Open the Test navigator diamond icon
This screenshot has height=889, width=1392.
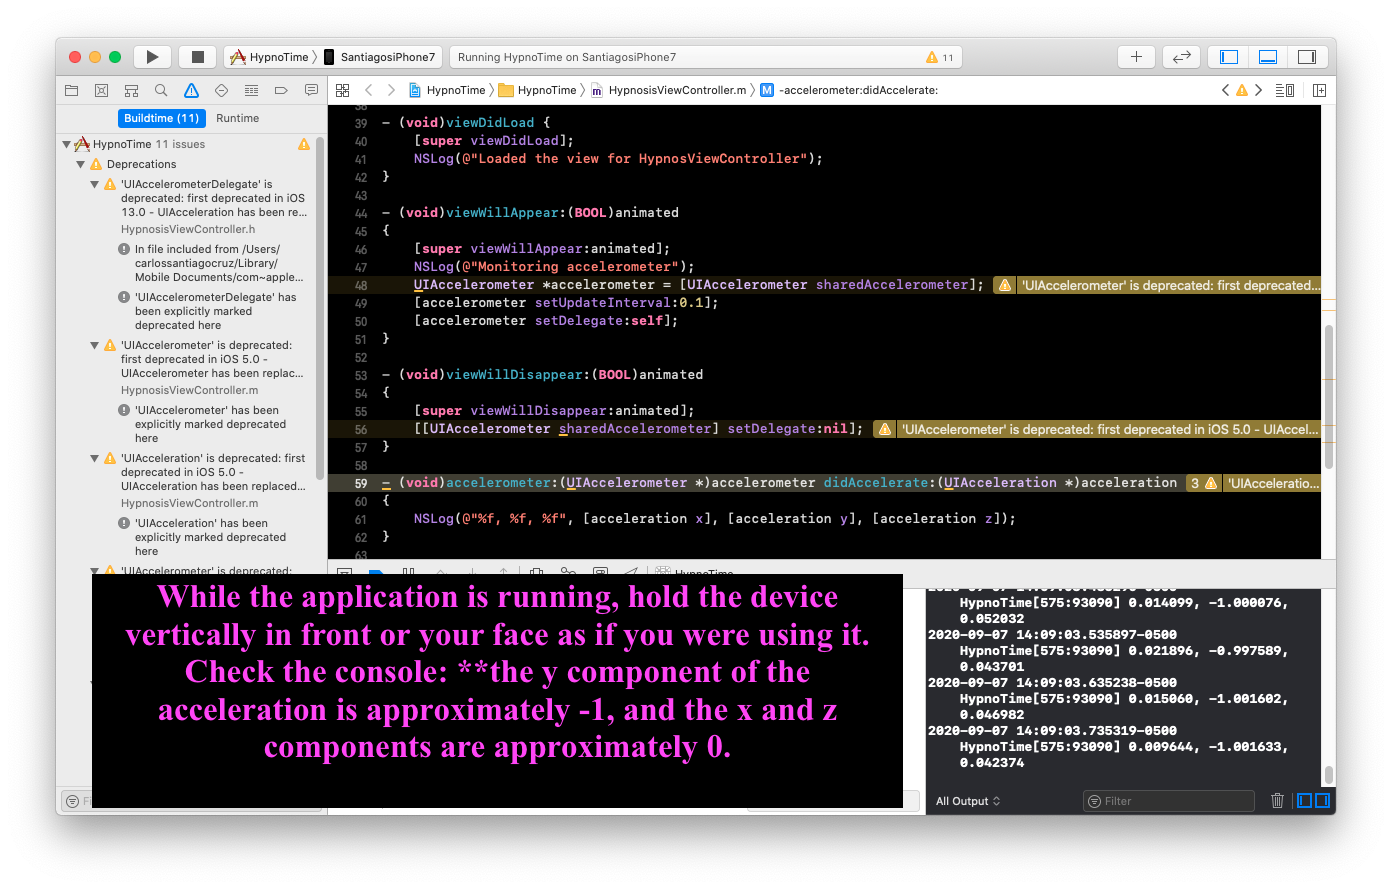221,90
